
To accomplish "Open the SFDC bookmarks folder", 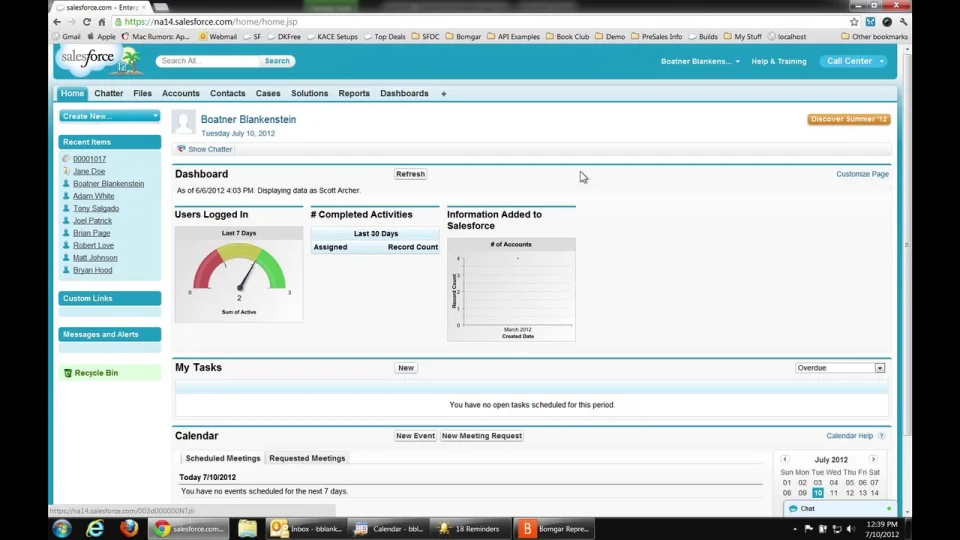I will pos(425,37).
